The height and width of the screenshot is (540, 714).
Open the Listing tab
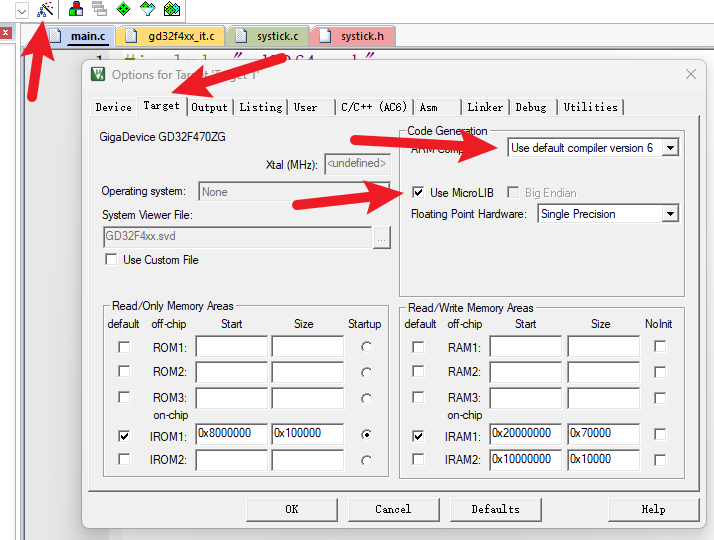coord(261,107)
